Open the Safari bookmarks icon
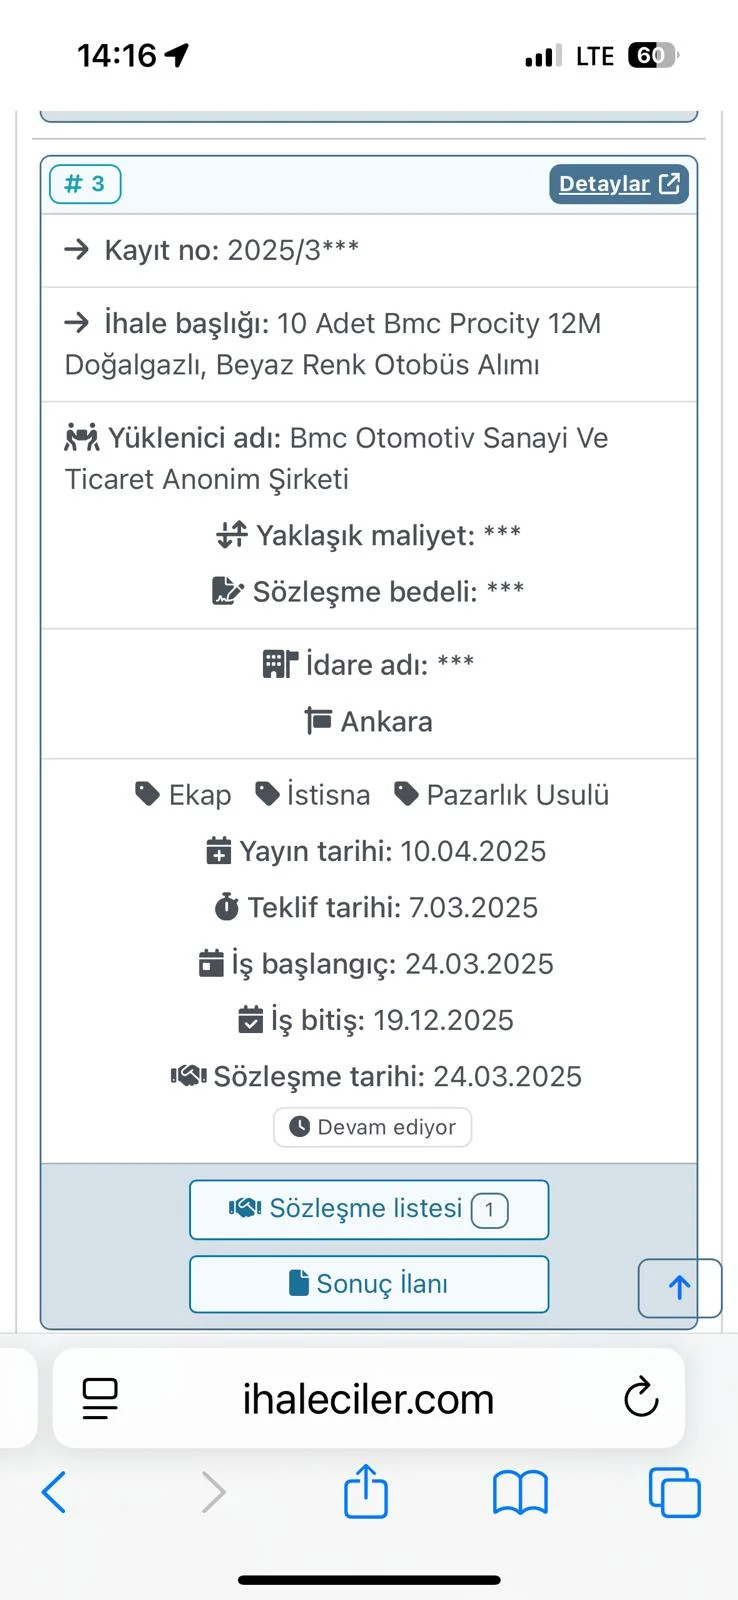The height and width of the screenshot is (1600, 738). (520, 1493)
